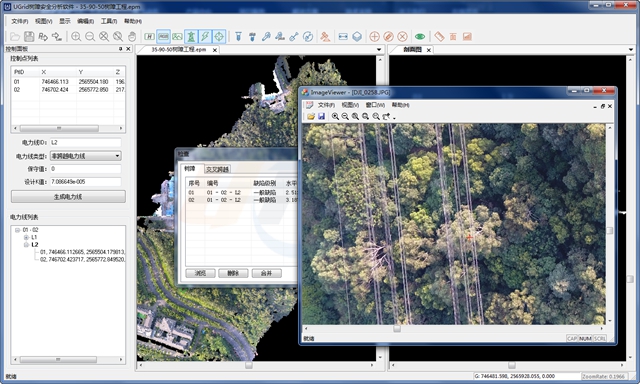Viewport: 640px width, 384px height.
Task: Toggle the lightning bolt power line button
Action: click(x=205, y=37)
